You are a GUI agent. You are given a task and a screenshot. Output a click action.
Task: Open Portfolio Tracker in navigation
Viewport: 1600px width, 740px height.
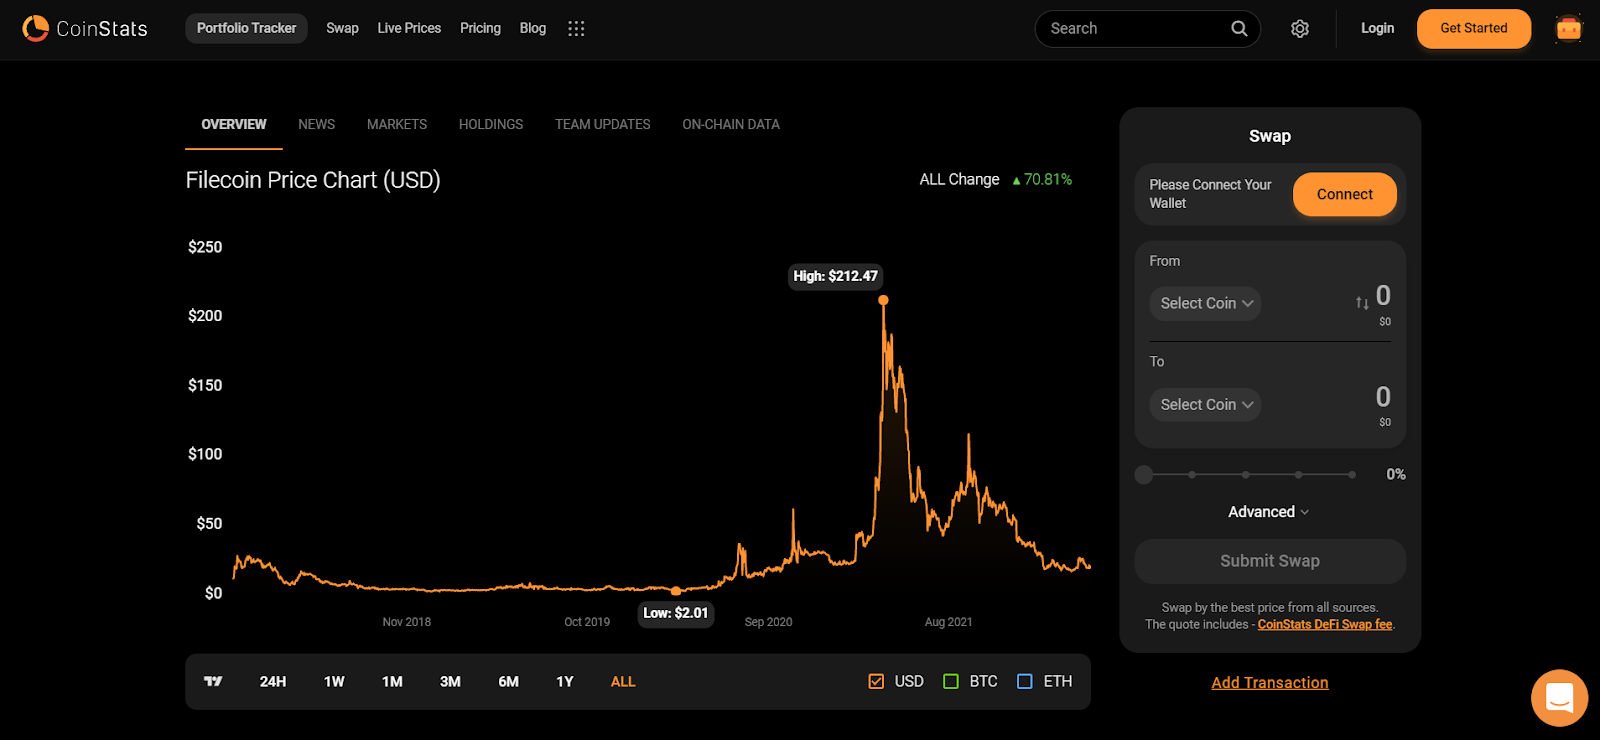point(246,28)
